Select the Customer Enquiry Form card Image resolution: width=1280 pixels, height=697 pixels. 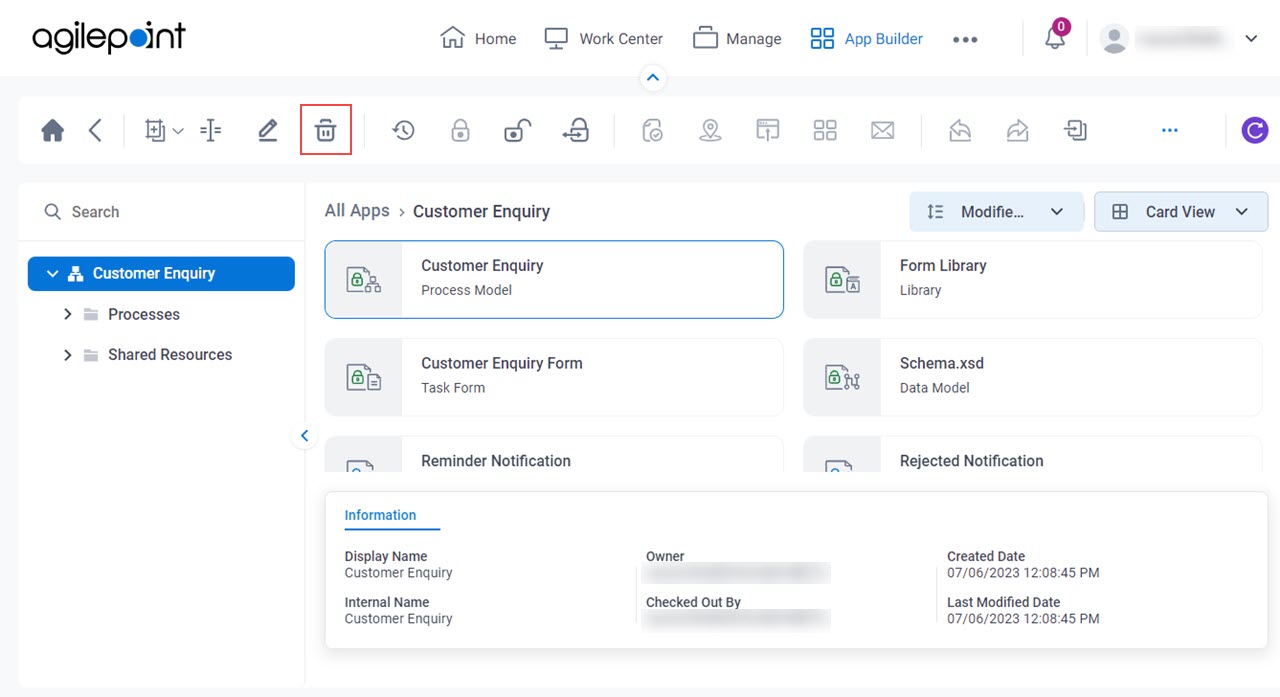tap(554, 377)
